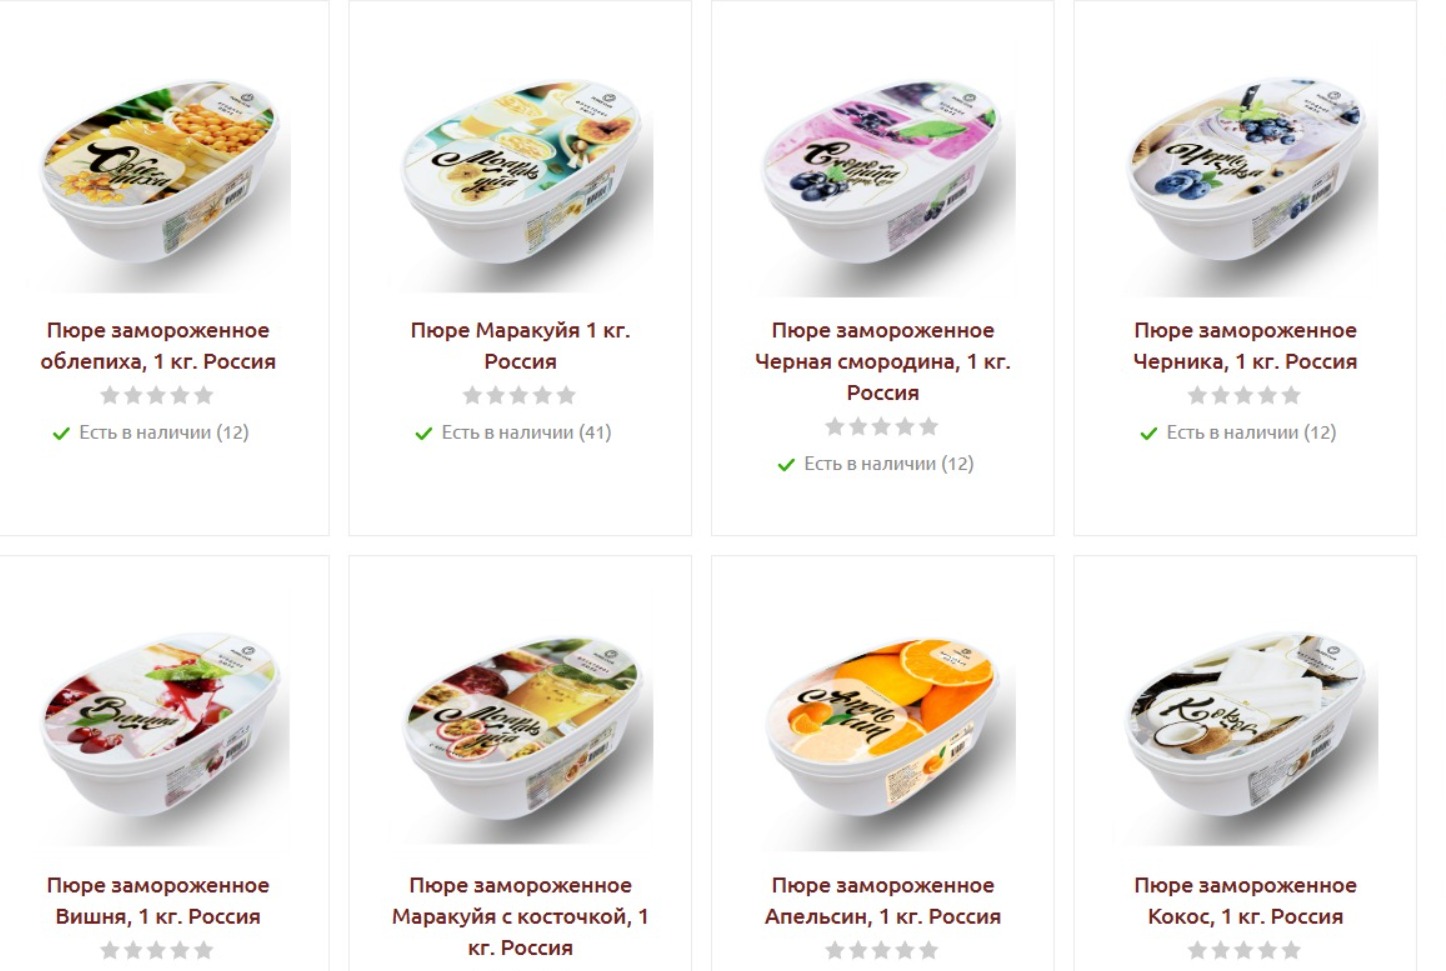Open Пюре замороженное Кокос title link
The height and width of the screenshot is (971, 1446).
tap(1245, 901)
